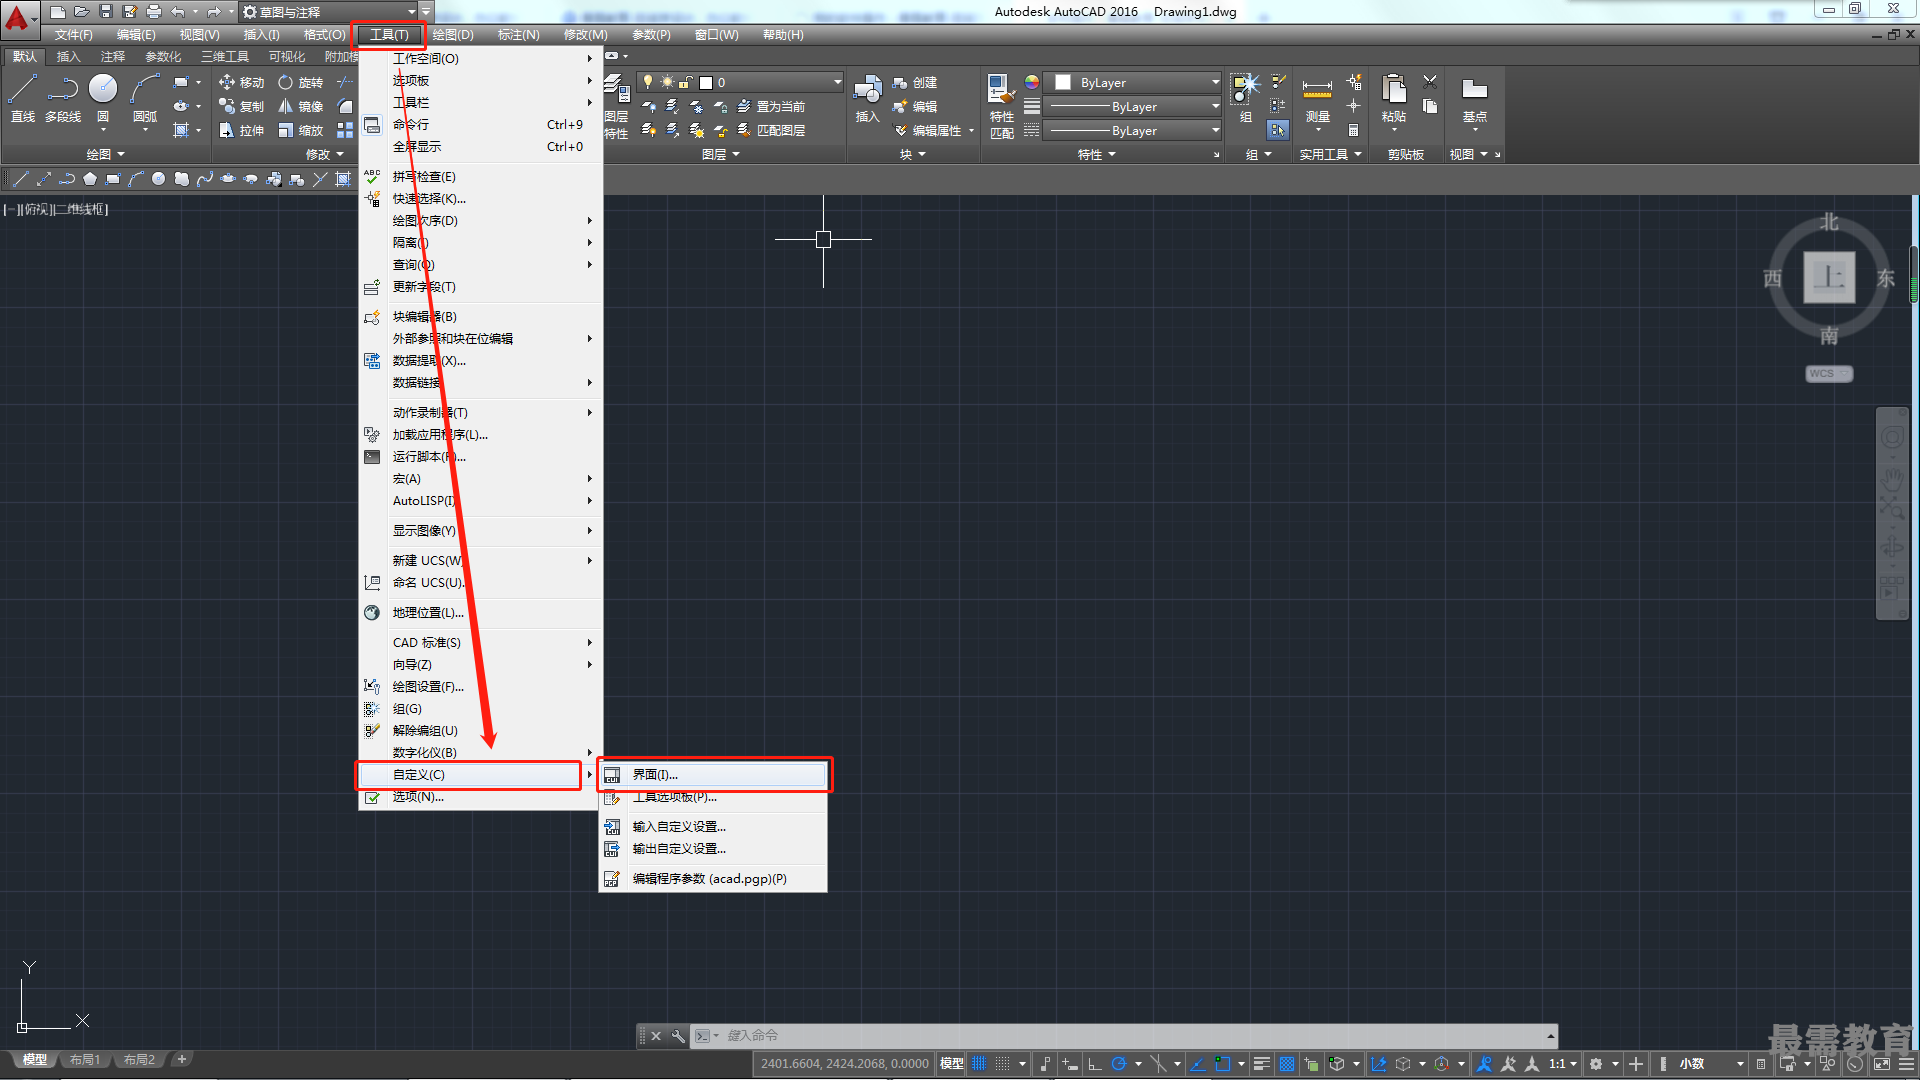Toggle the grid display in status bar
This screenshot has width=1920, height=1080.
coord(979,1064)
